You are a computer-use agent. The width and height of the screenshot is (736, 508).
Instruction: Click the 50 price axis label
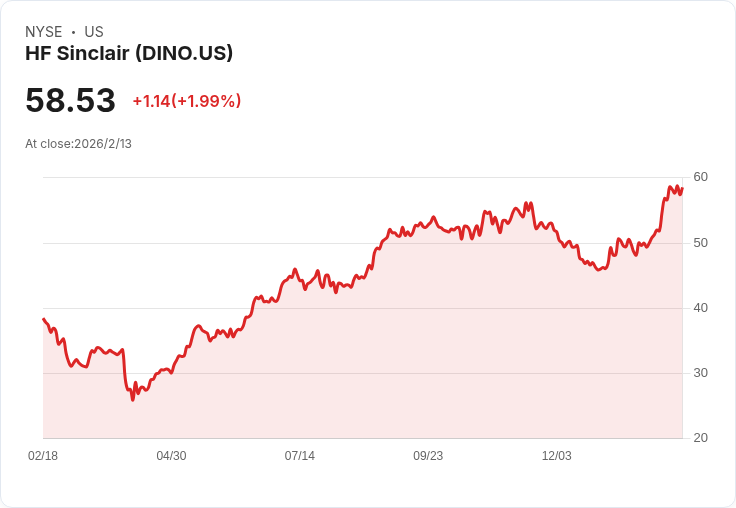[x=700, y=243]
